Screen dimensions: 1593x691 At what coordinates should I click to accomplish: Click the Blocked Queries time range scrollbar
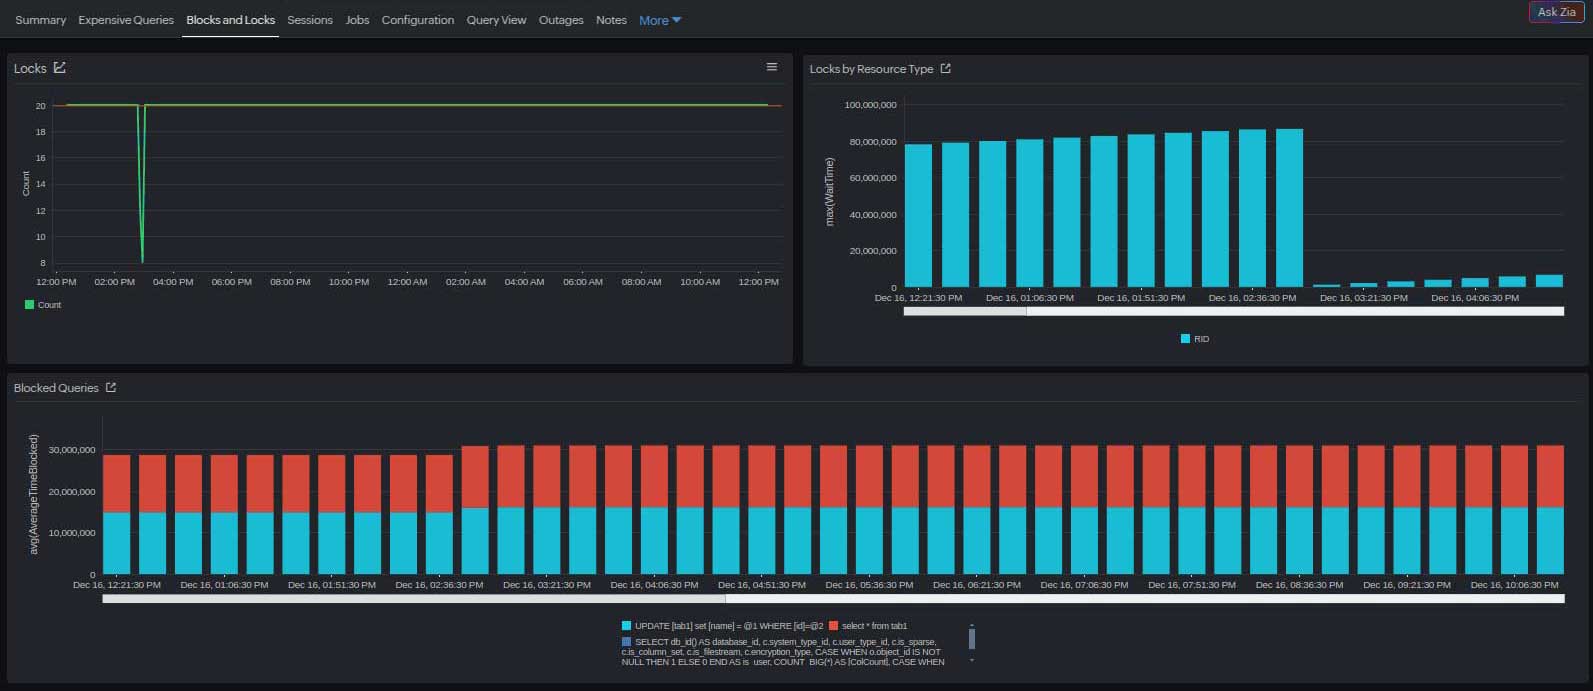[x=414, y=599]
